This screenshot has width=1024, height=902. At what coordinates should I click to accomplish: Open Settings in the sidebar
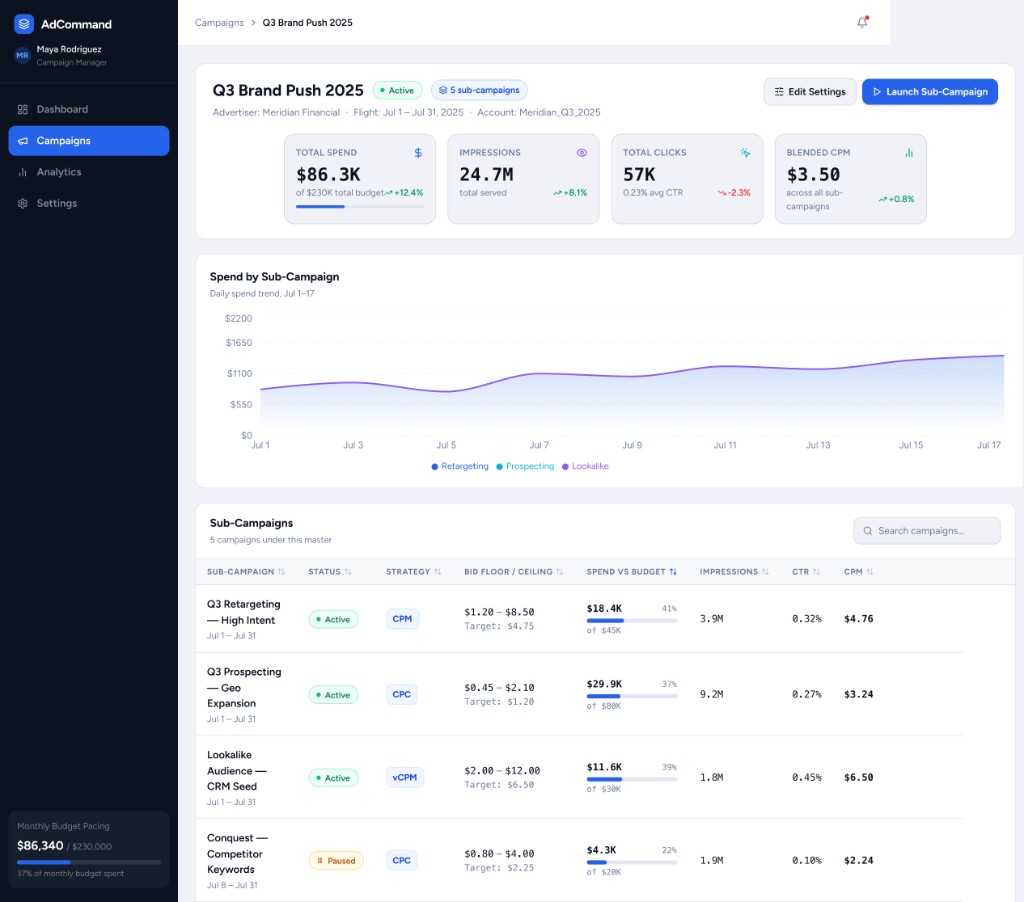[x=89, y=203]
